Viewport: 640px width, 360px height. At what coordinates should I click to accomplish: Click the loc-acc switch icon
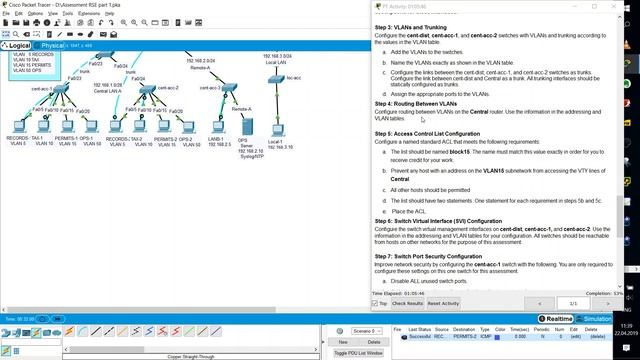click(x=276, y=79)
